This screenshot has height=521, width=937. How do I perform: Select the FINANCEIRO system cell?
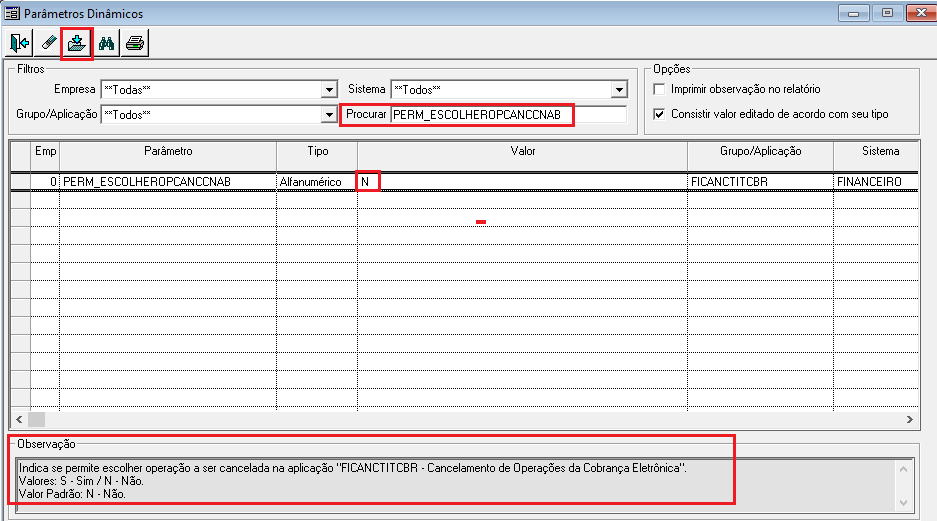877,182
